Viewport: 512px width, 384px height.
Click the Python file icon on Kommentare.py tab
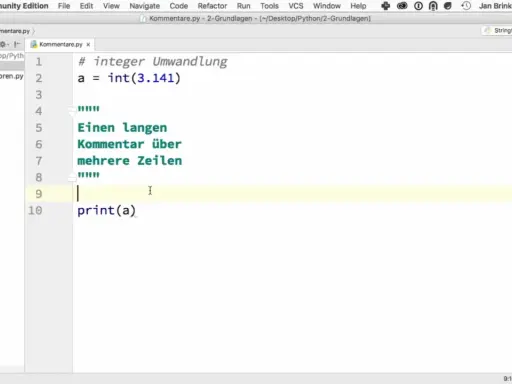[34, 44]
